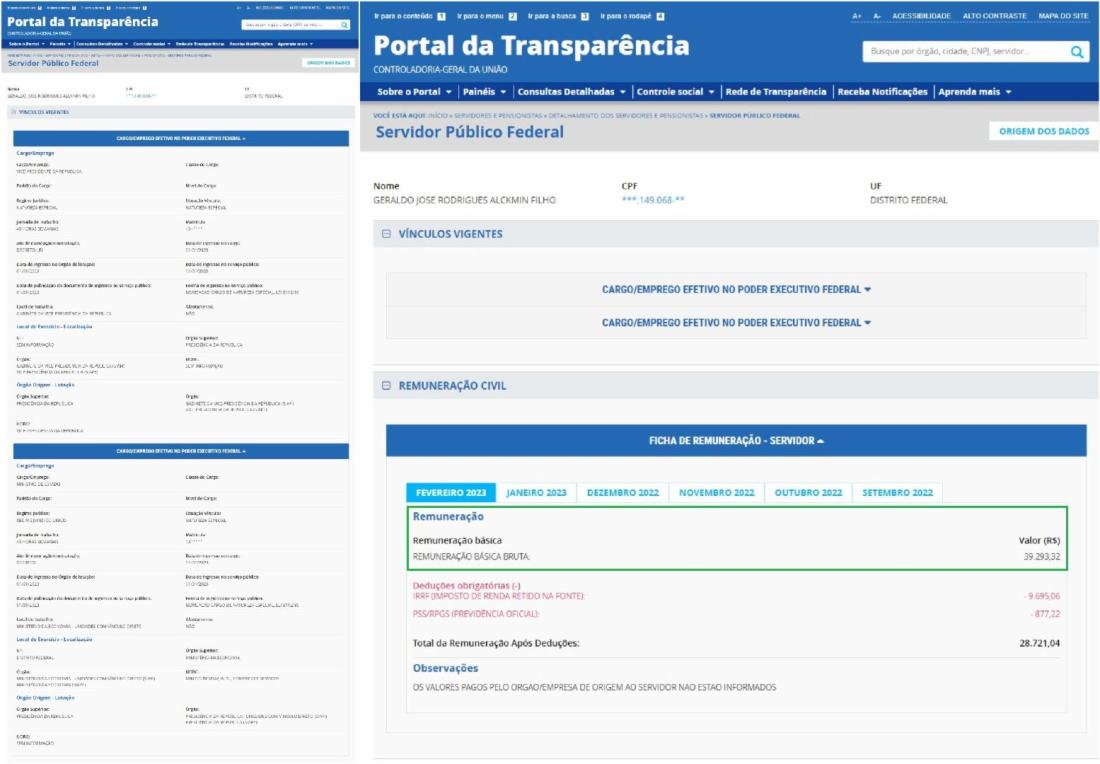Click the PSS deduction value - 877,22
Image resolution: width=1100 pixels, height=764 pixels.
[x=1045, y=614]
